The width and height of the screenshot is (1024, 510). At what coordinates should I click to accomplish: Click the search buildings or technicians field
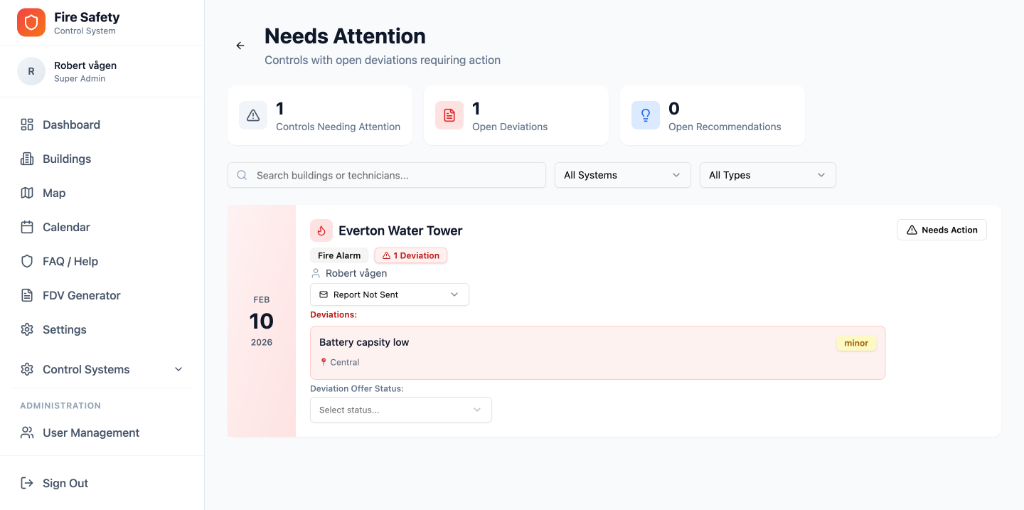tap(387, 175)
